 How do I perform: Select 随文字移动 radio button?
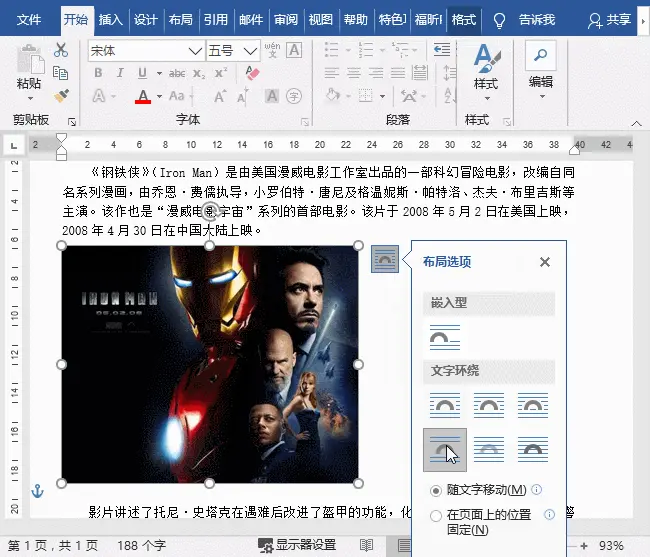coord(436,491)
